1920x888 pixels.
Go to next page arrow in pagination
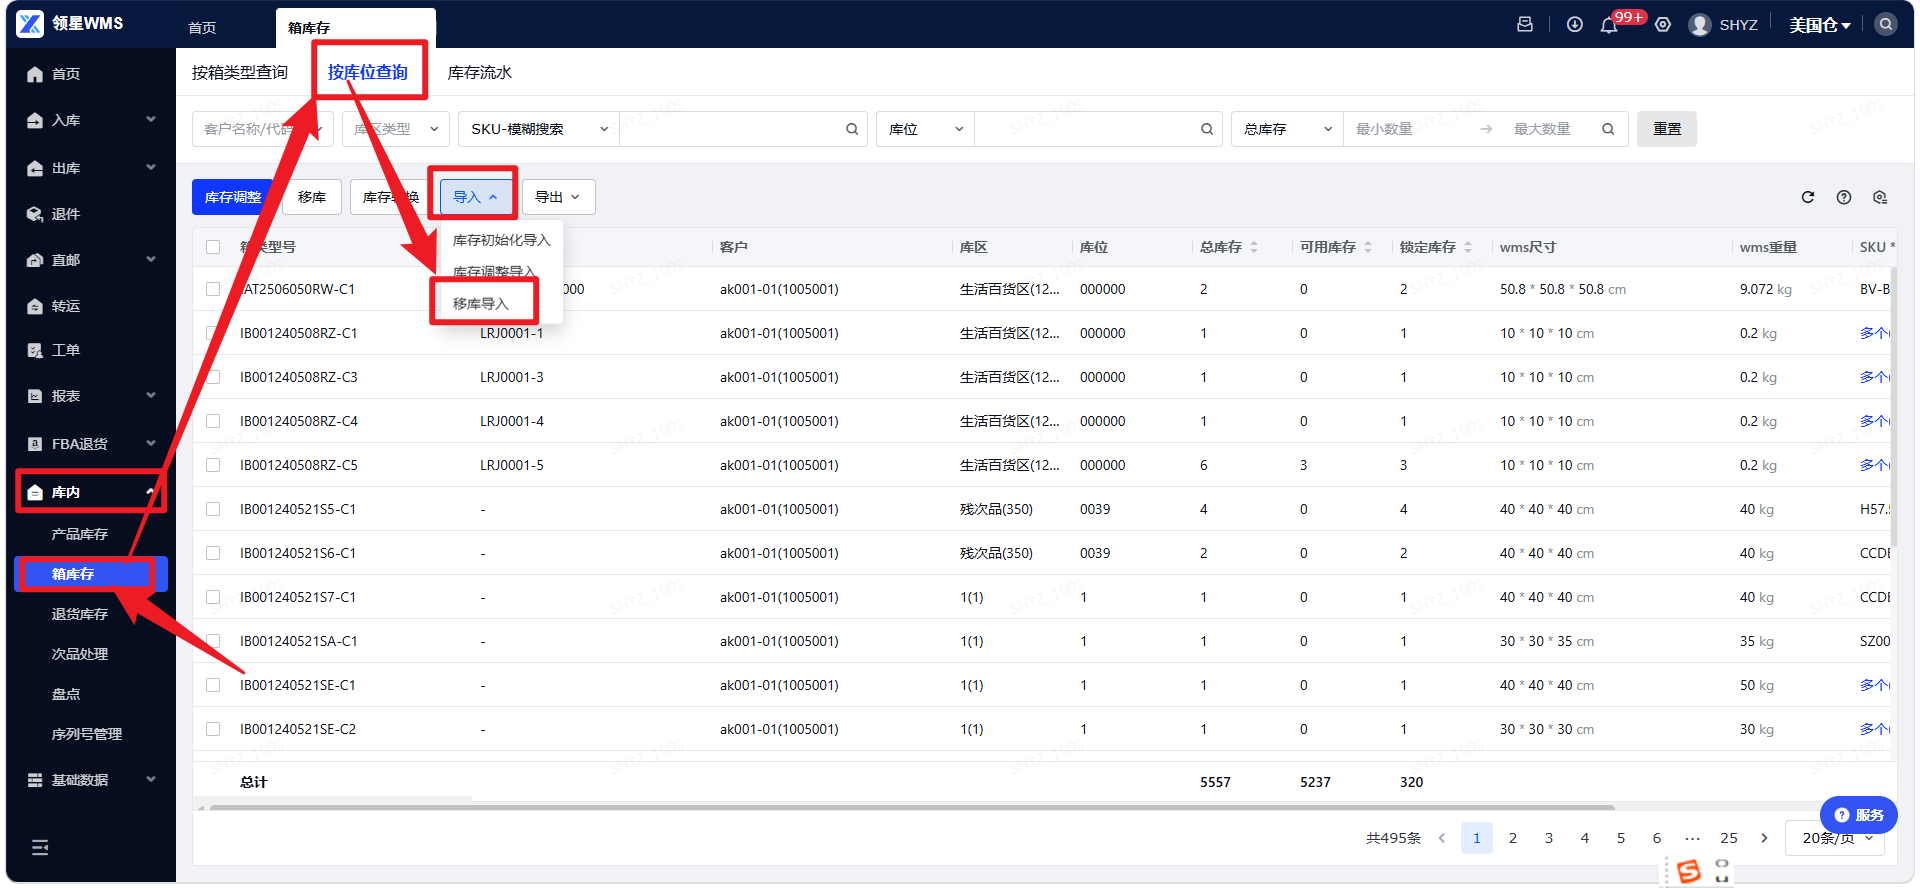[x=1765, y=838]
